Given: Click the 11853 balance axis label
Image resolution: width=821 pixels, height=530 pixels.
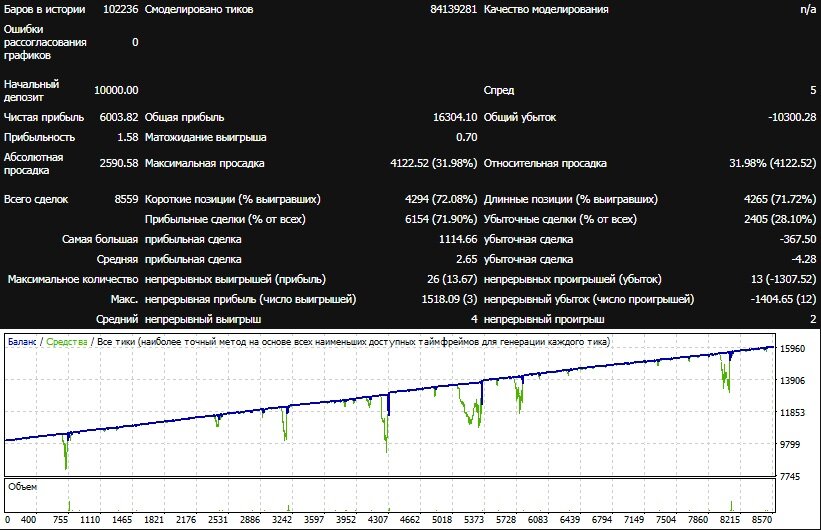Looking at the screenshot, I should pyautogui.click(x=793, y=413).
